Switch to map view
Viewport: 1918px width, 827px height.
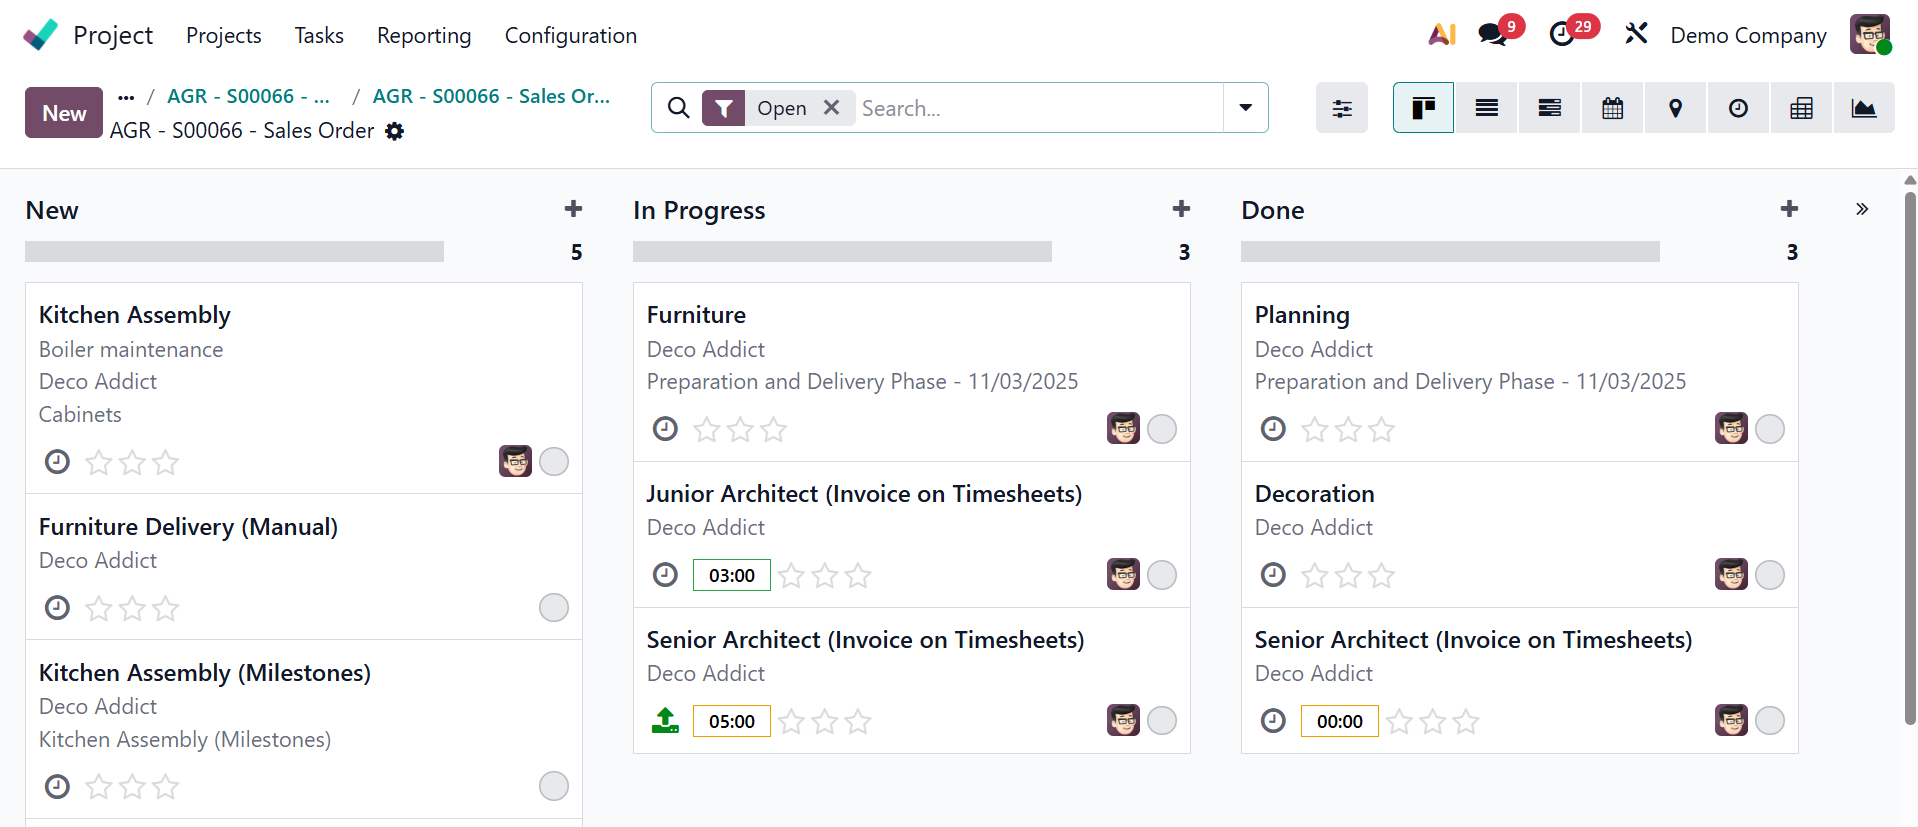point(1675,108)
